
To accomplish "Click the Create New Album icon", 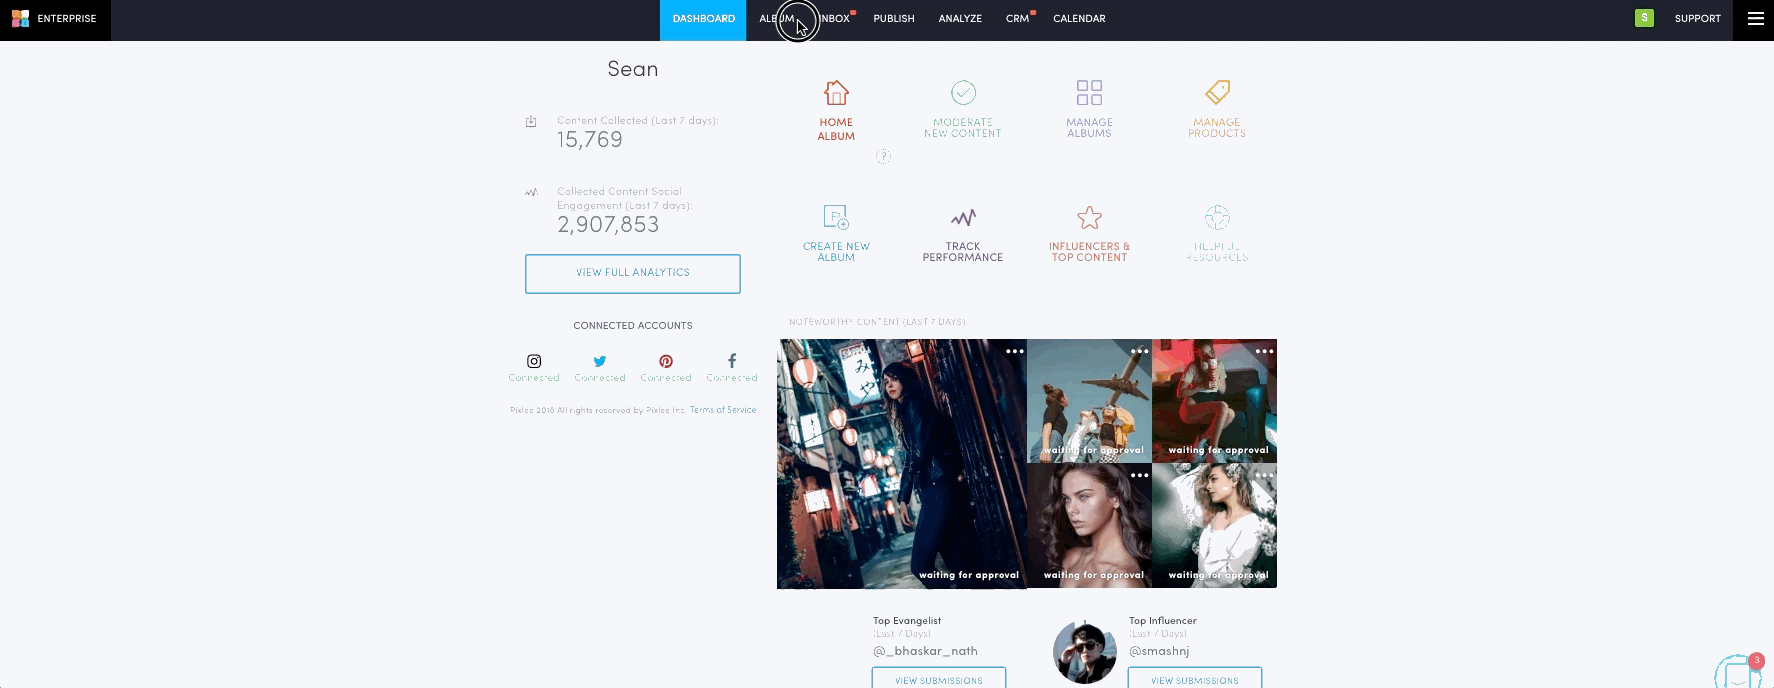I will (x=836, y=217).
